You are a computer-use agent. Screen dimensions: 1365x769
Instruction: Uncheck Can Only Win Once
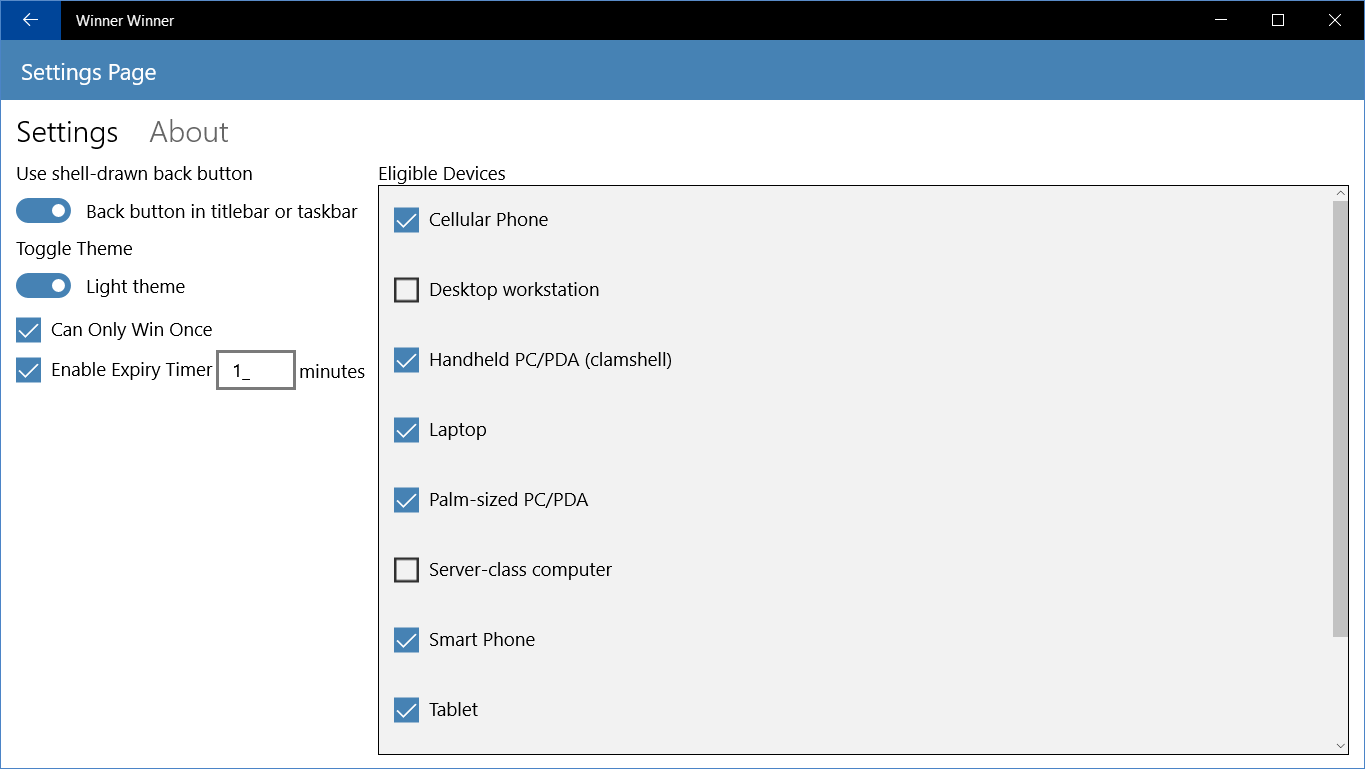click(x=29, y=330)
